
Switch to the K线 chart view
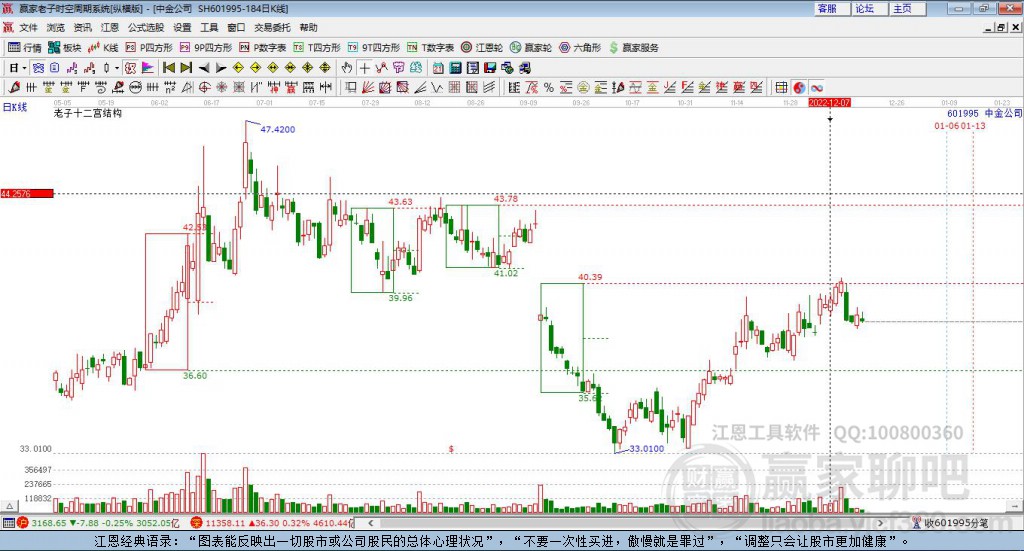tap(103, 48)
